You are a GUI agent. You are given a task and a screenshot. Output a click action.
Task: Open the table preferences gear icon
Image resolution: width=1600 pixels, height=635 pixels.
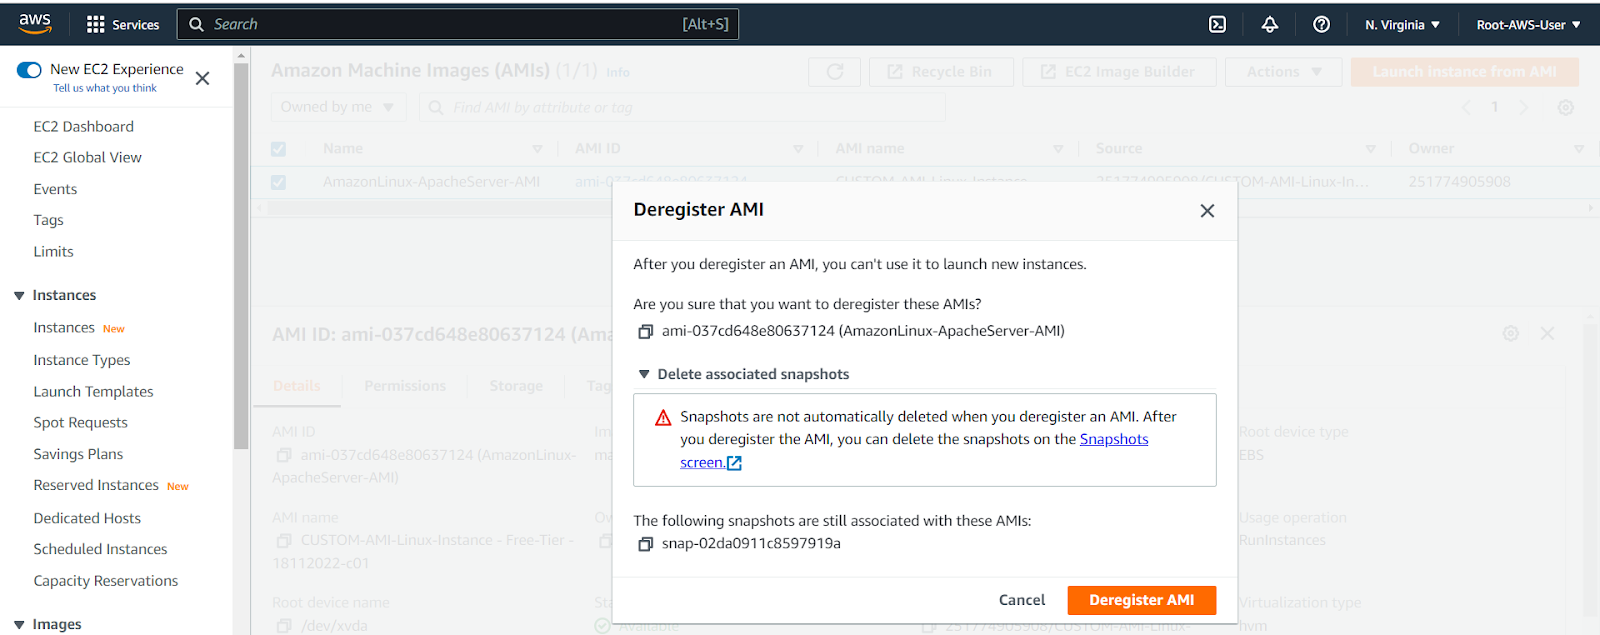[x=1566, y=107]
